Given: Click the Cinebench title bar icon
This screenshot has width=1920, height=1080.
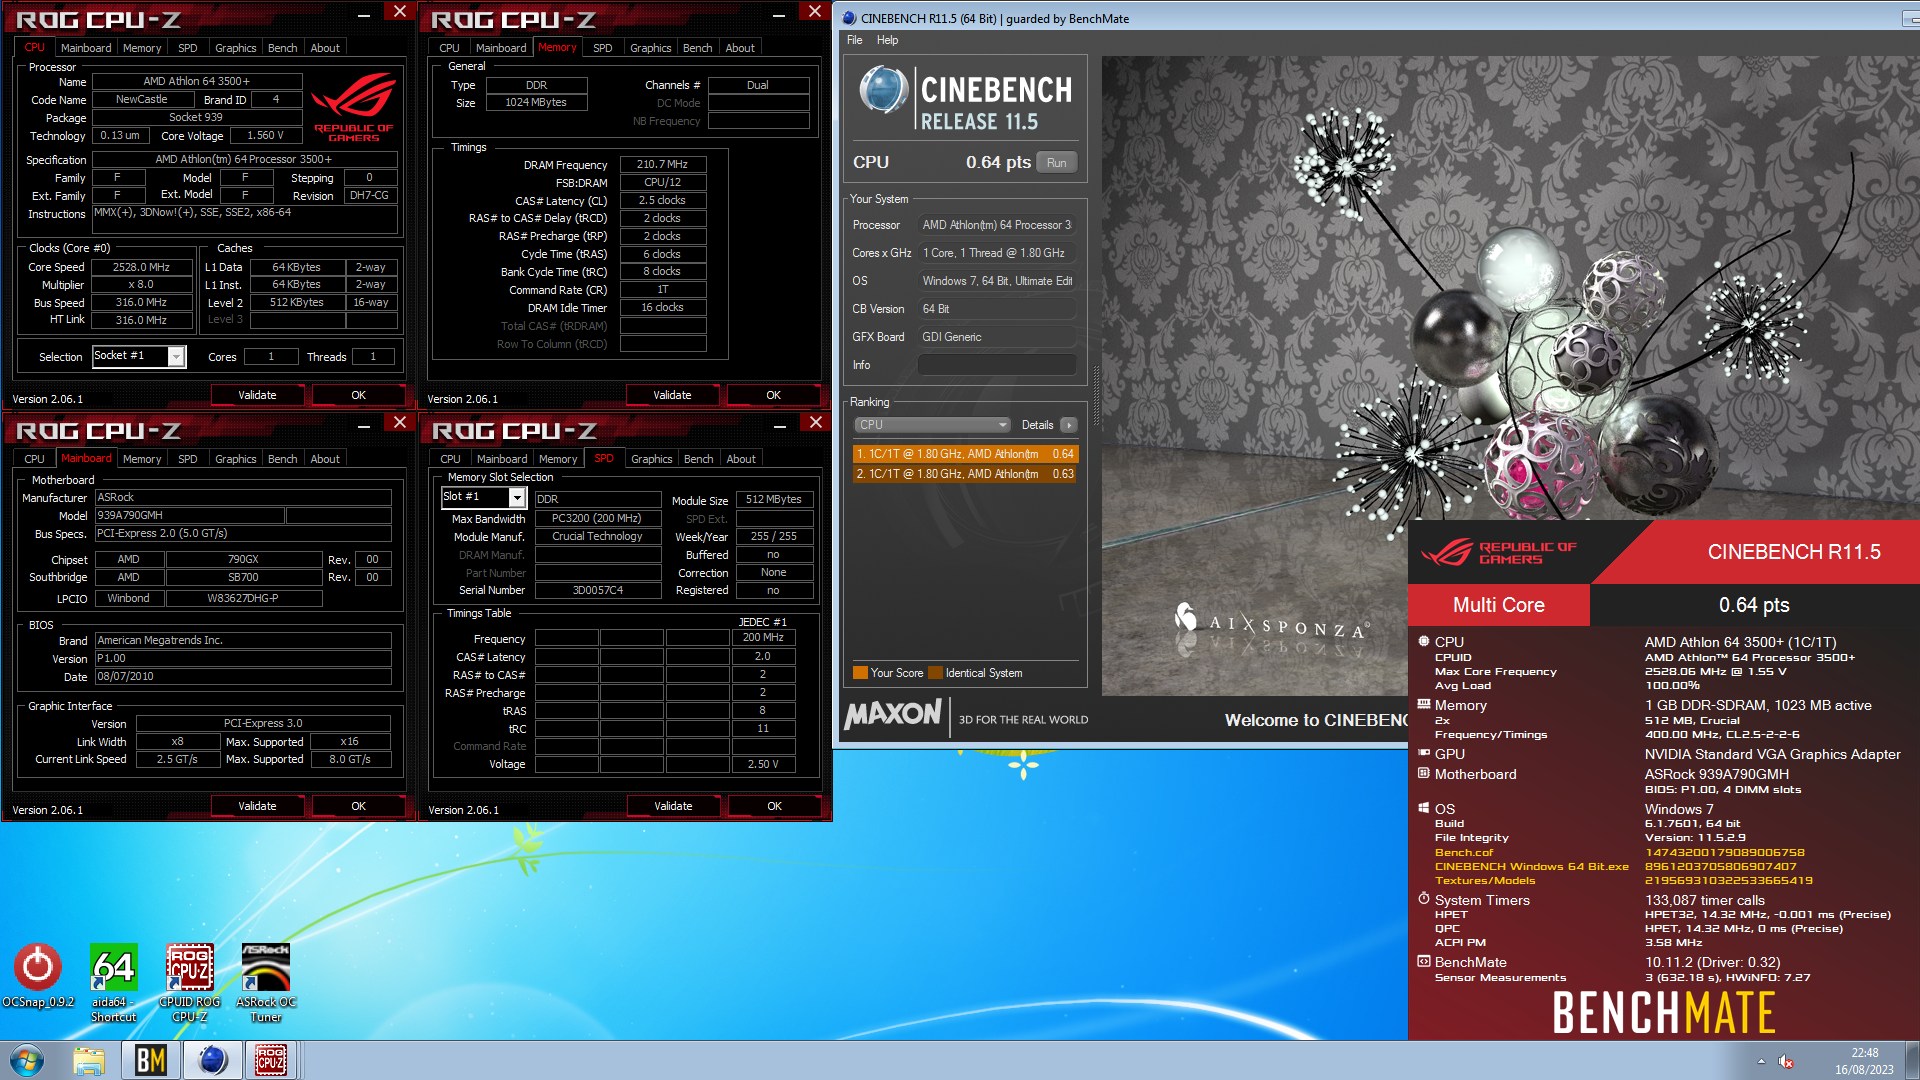Looking at the screenshot, I should point(849,18).
